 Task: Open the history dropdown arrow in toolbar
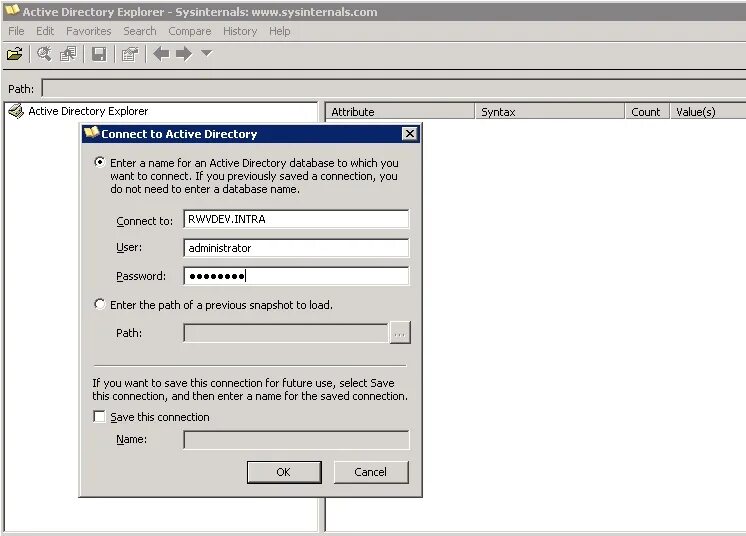(x=206, y=53)
